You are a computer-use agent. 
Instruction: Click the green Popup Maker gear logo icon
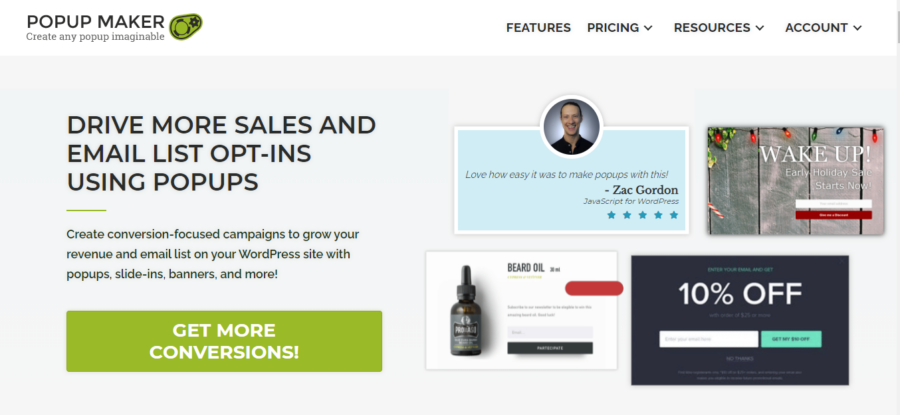[185, 26]
